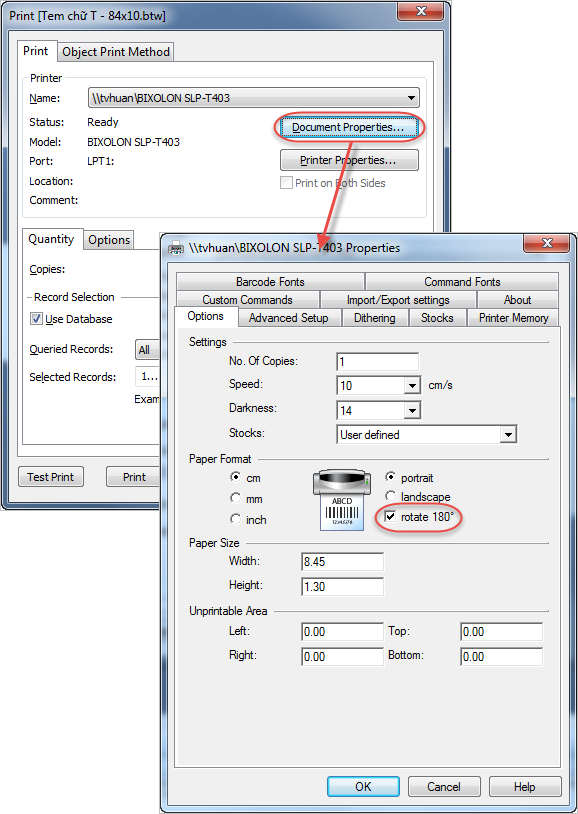Click the Unprintable Area Bottom field
Image resolution: width=578 pixels, height=814 pixels.
pos(502,657)
